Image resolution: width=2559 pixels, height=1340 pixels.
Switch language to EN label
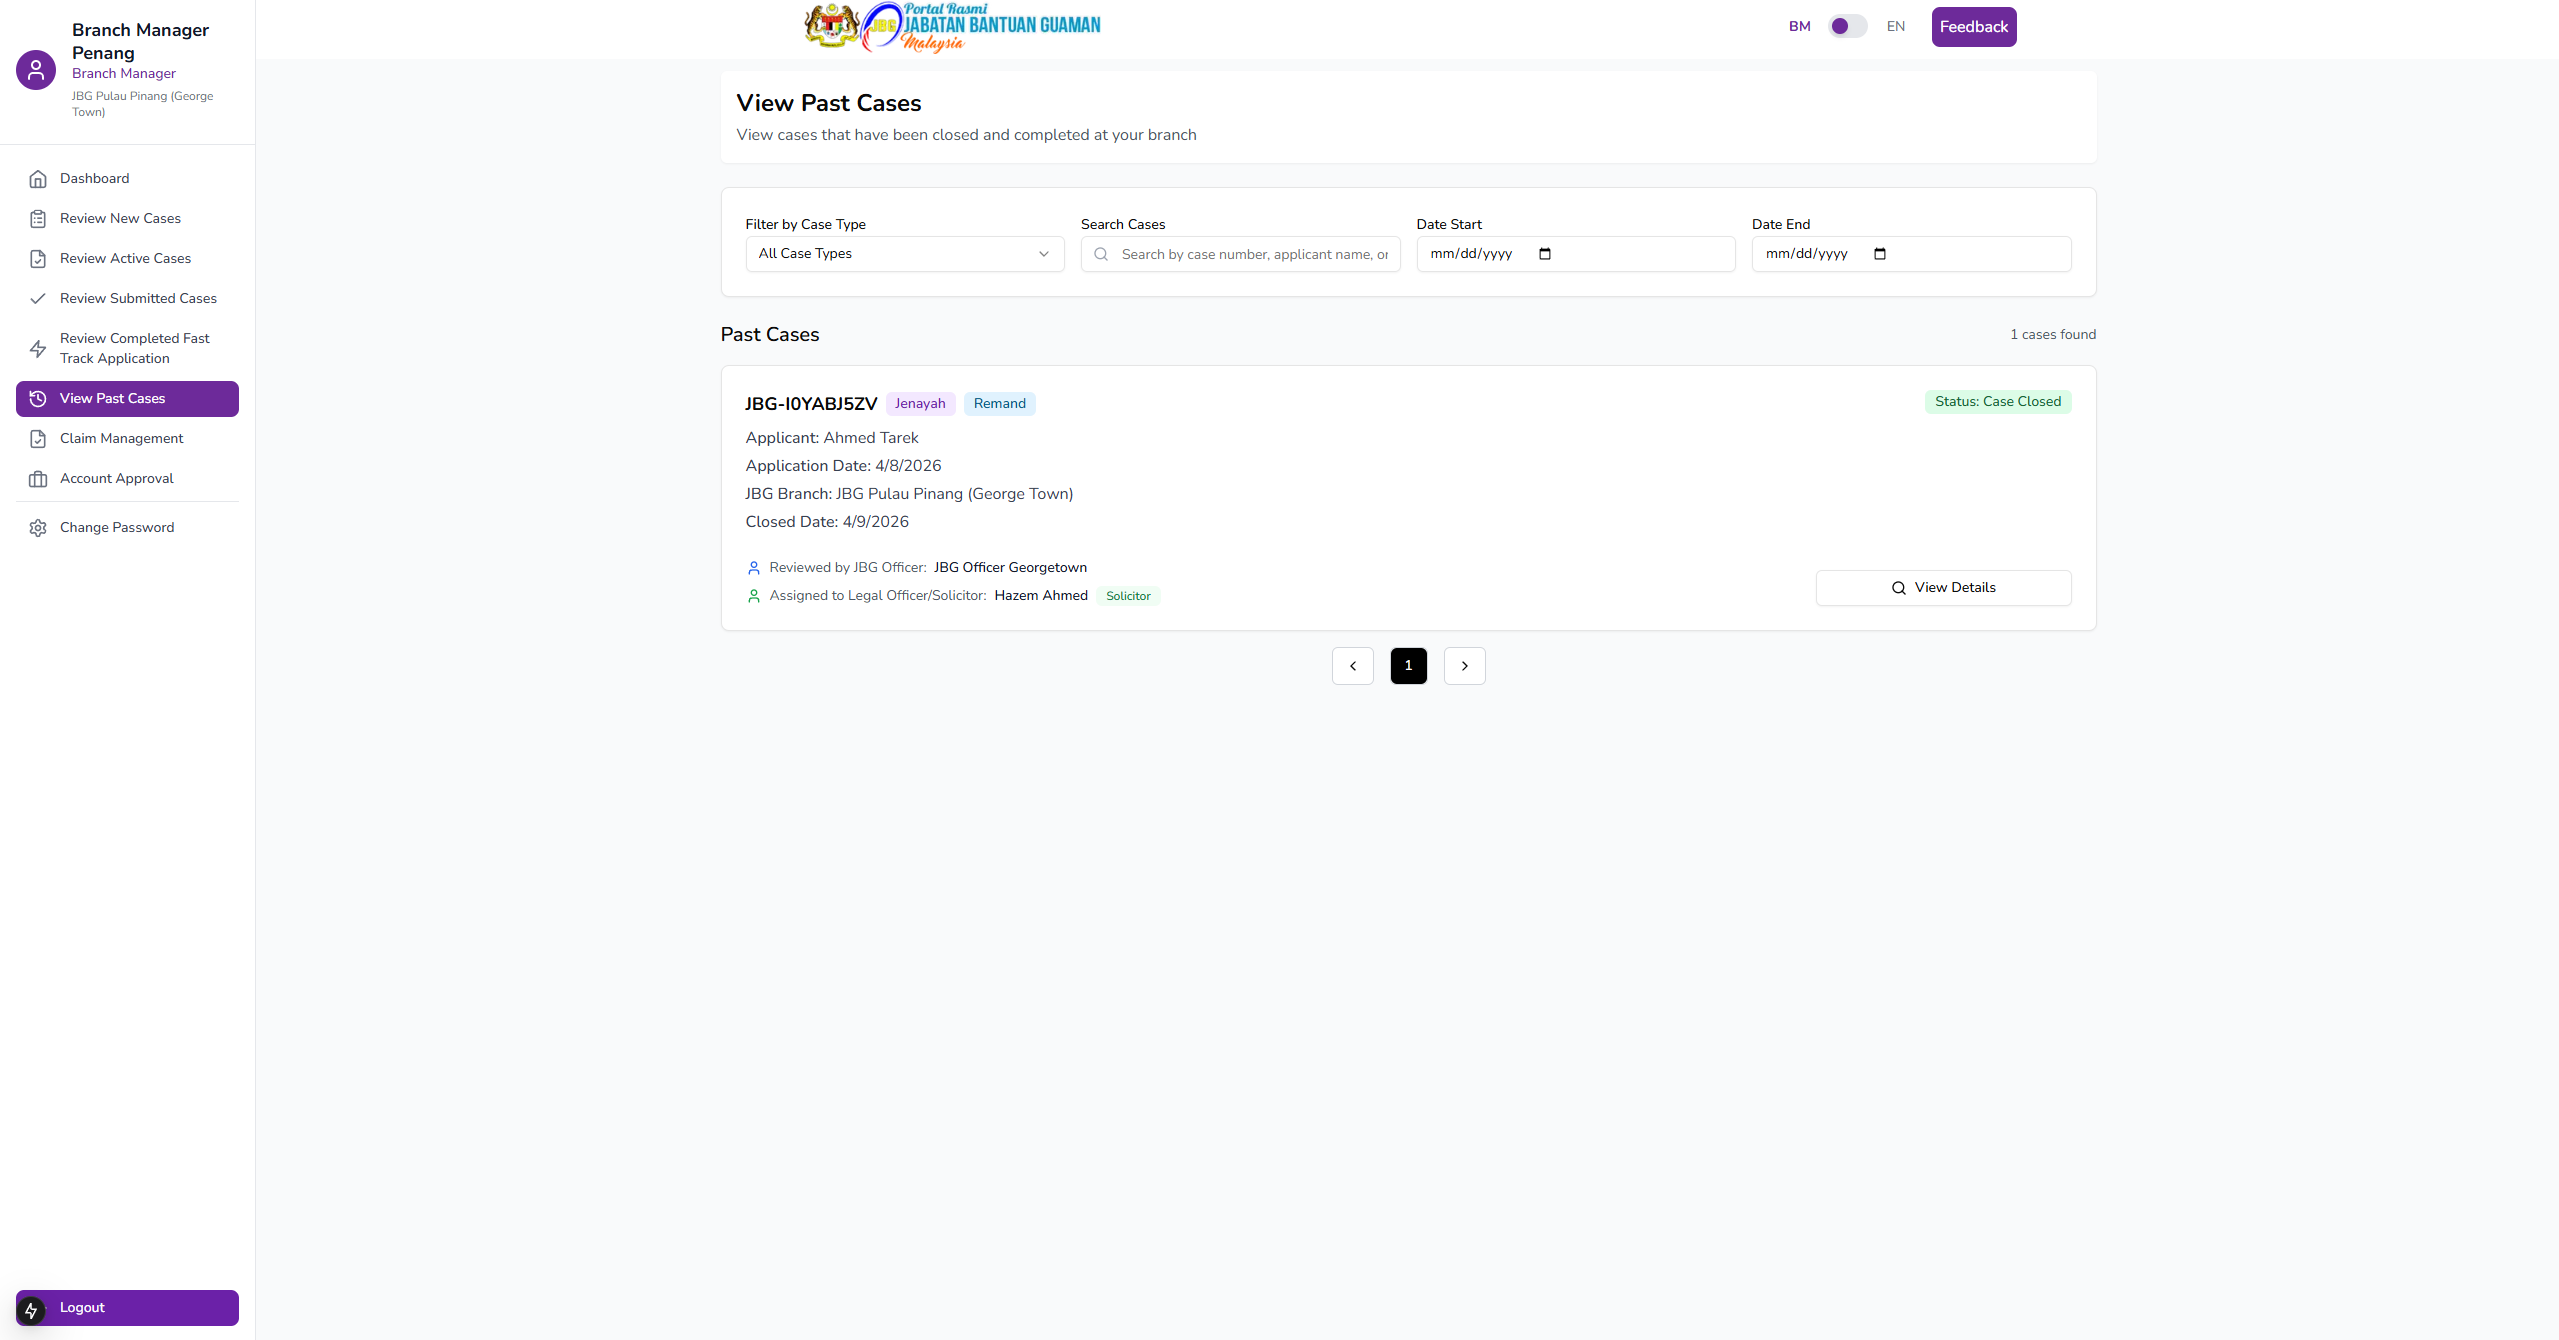[x=1895, y=27]
